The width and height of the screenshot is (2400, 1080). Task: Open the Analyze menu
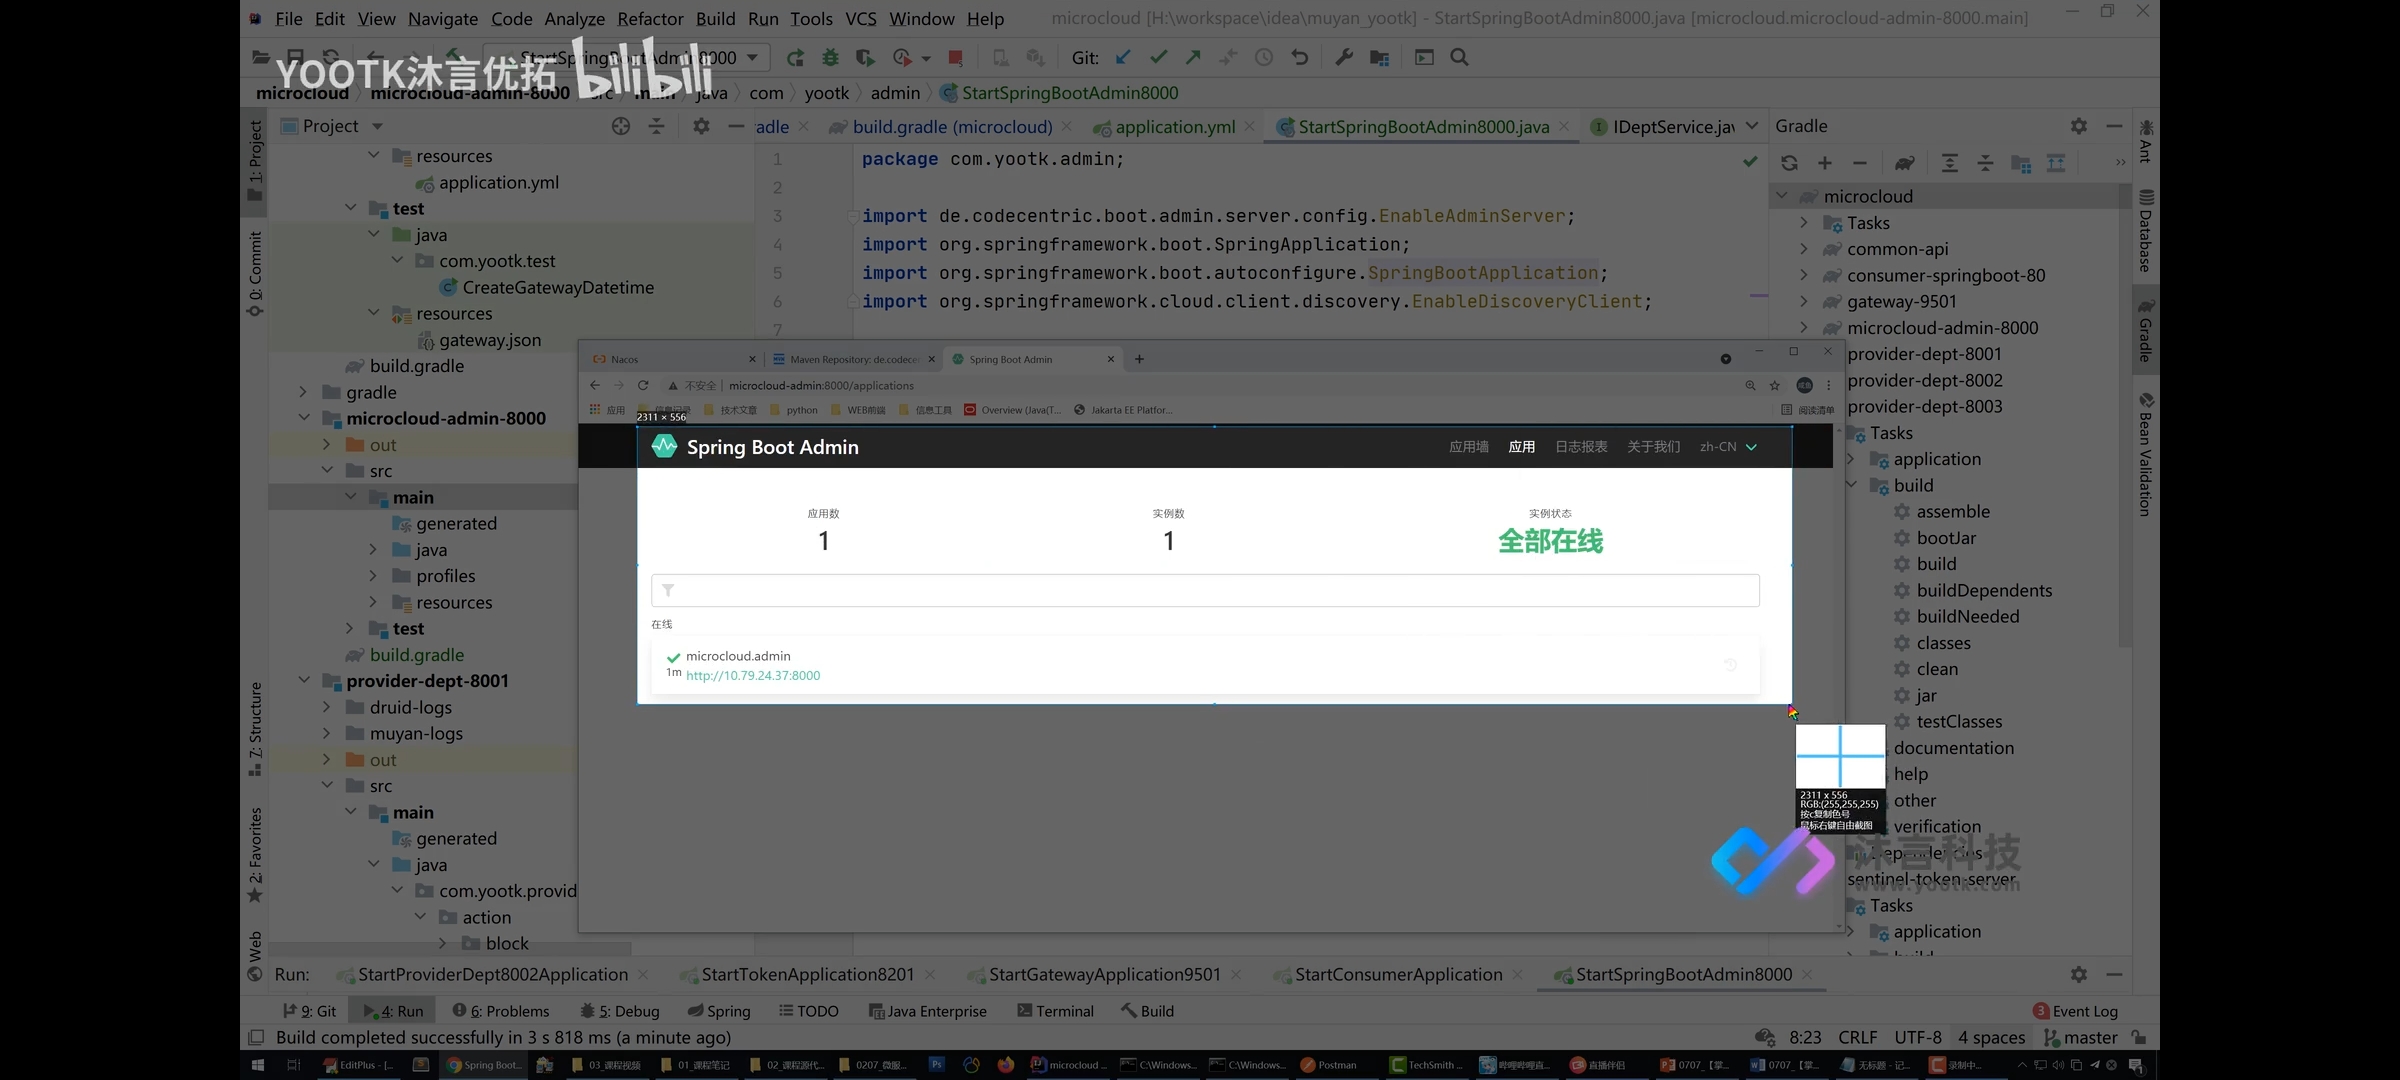point(574,18)
